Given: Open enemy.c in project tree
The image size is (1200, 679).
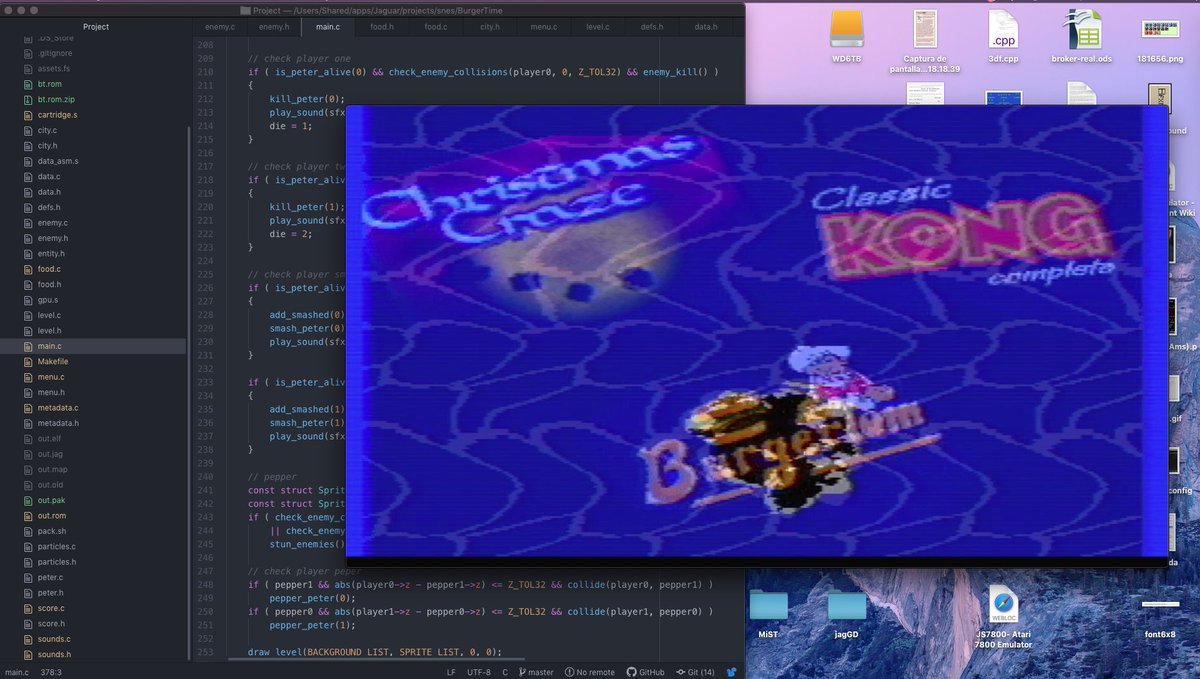Looking at the screenshot, I should [x=52, y=223].
